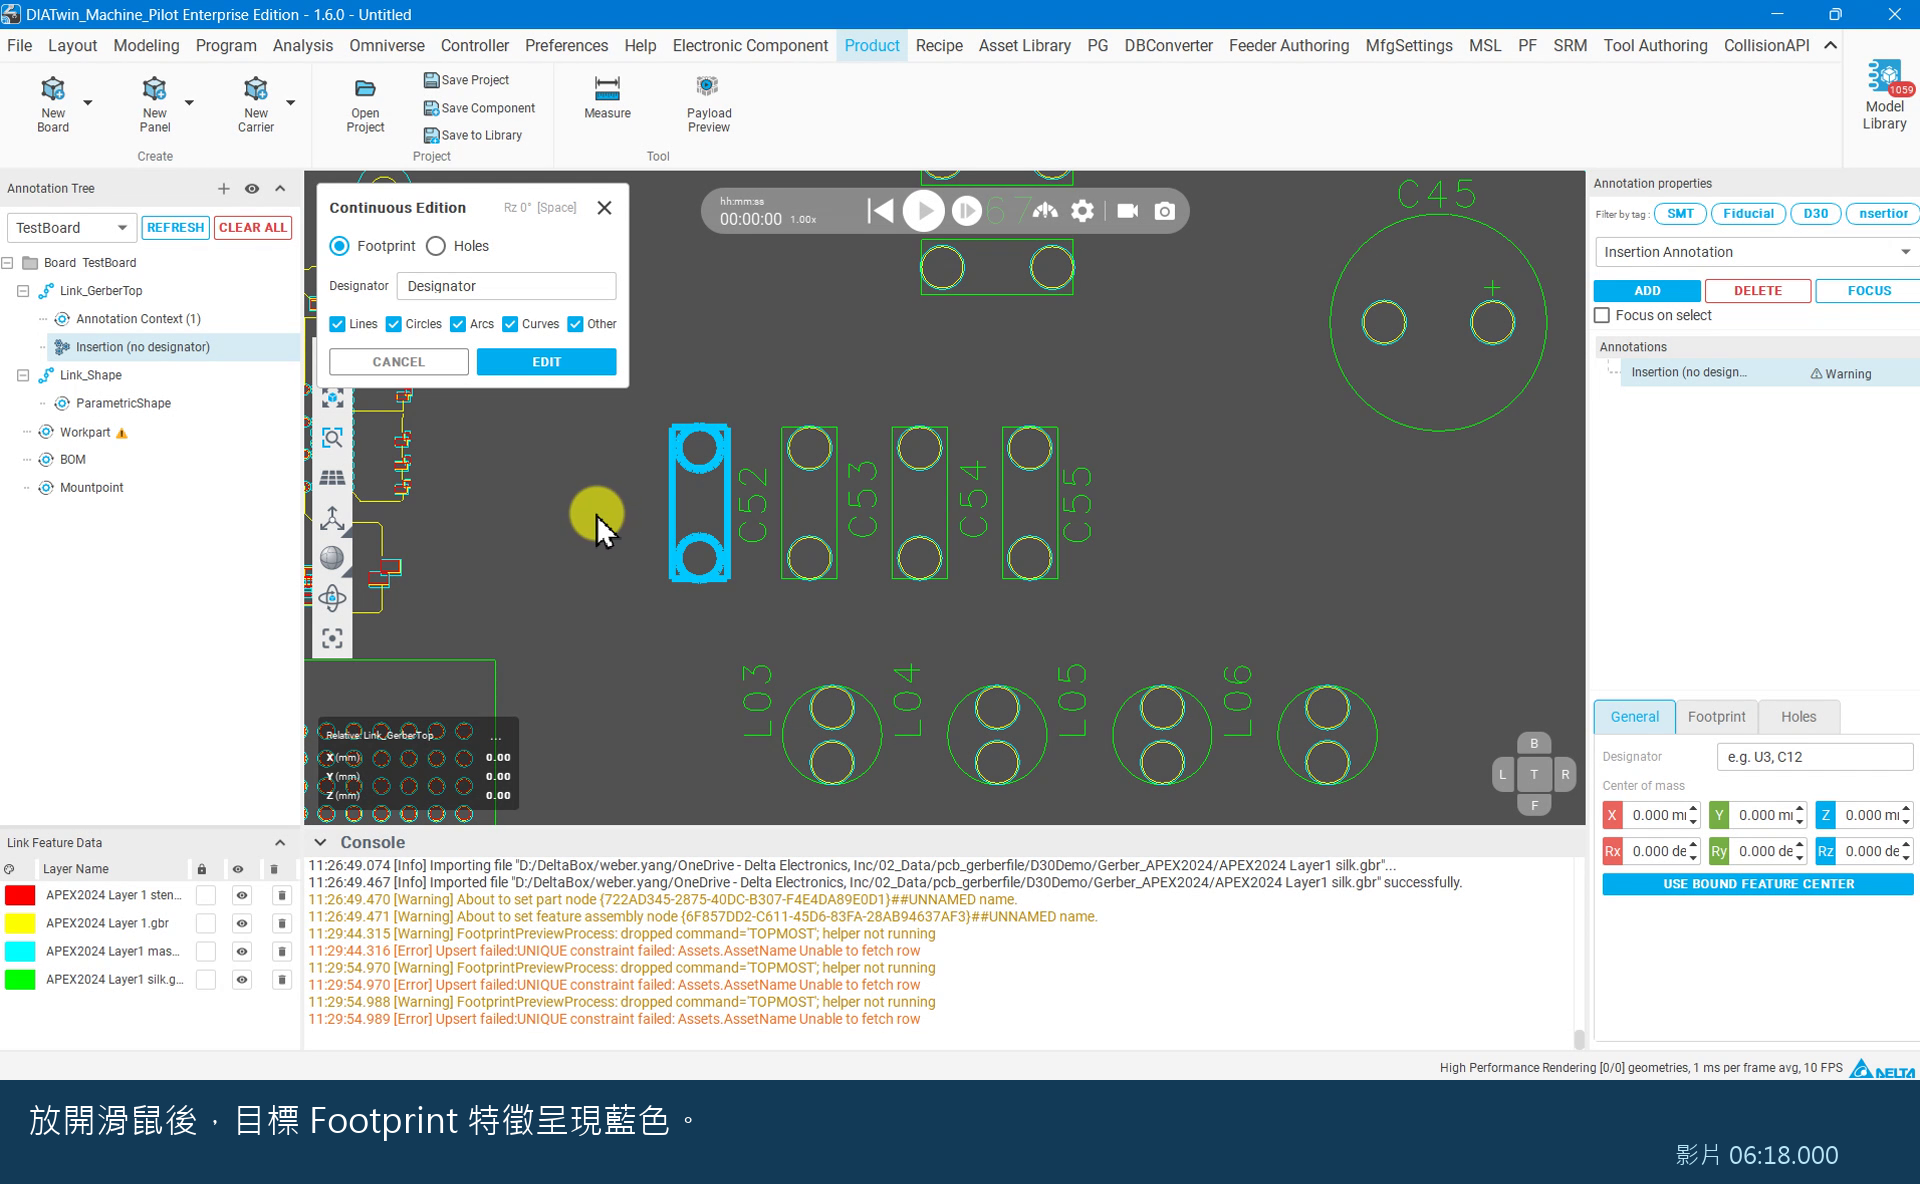Collapse the Console panel
1920x1184 pixels.
320,843
